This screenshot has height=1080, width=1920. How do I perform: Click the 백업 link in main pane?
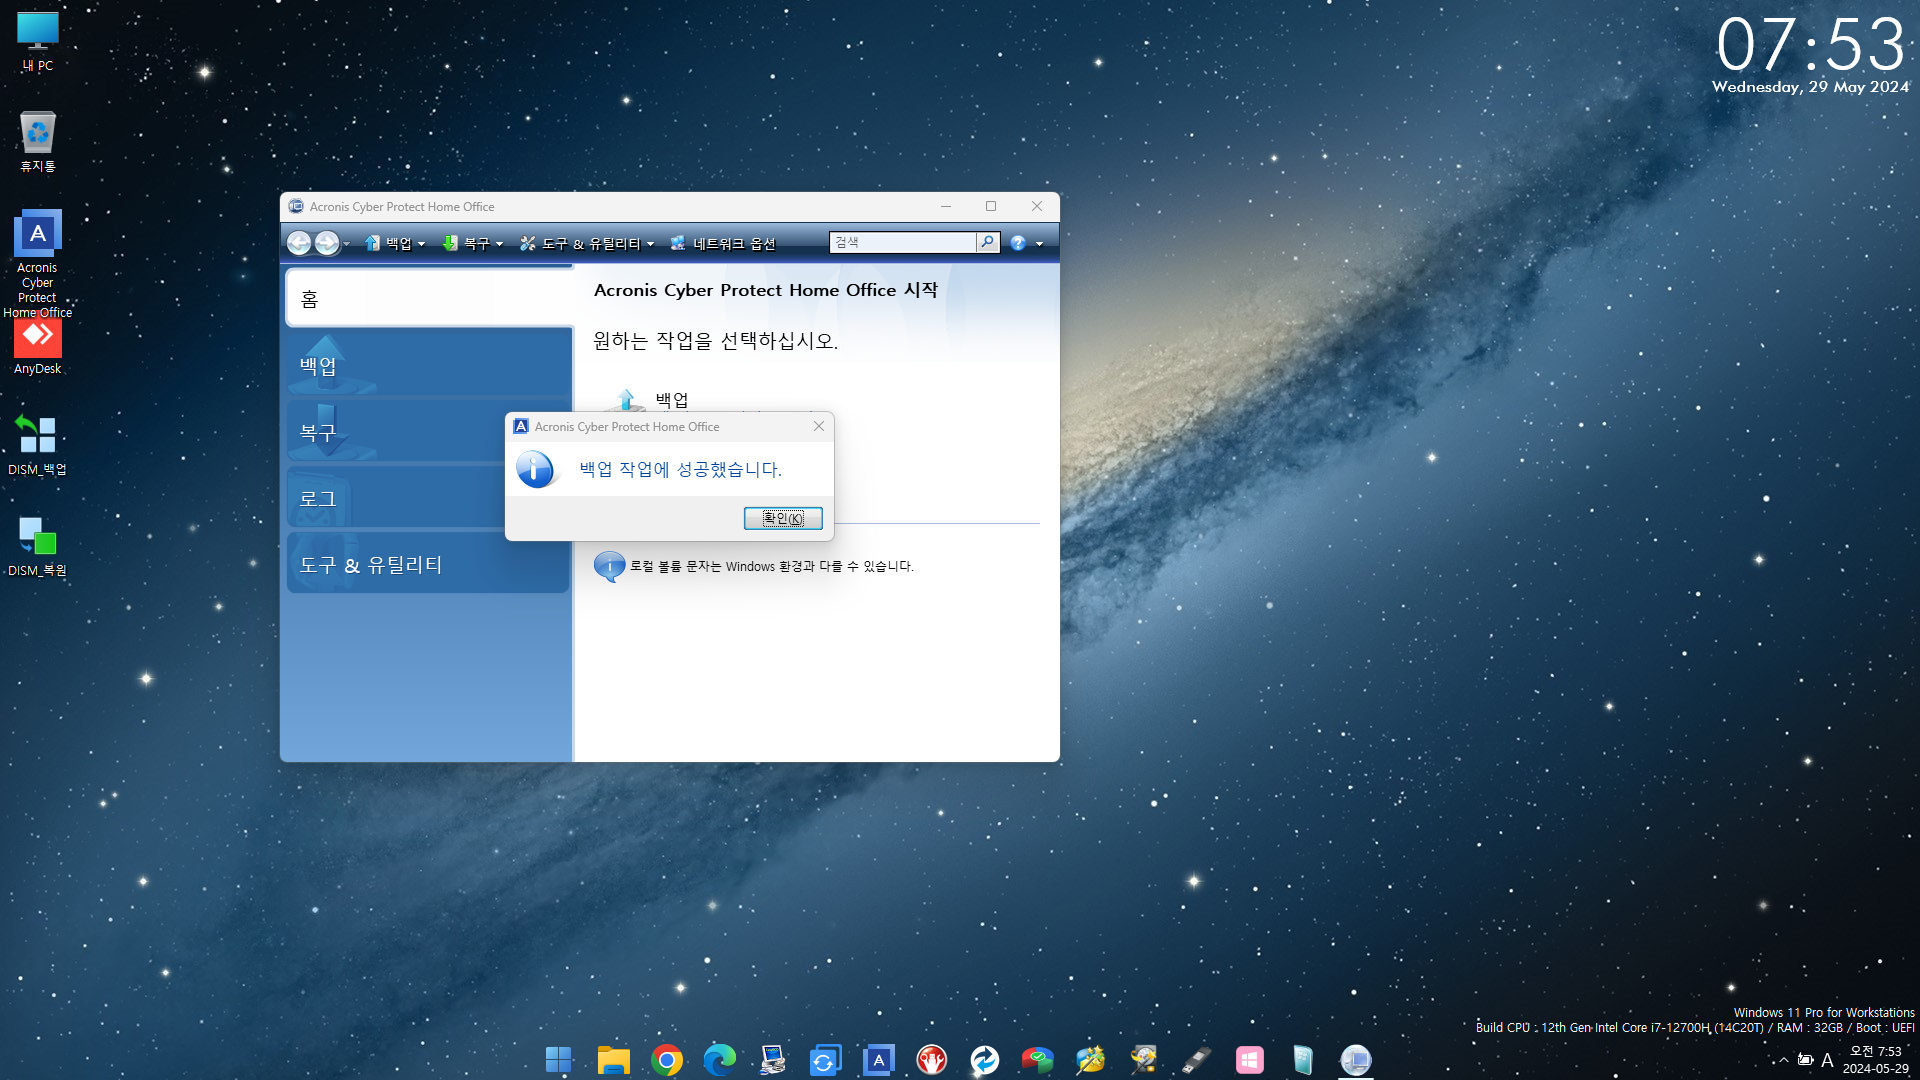(x=672, y=400)
